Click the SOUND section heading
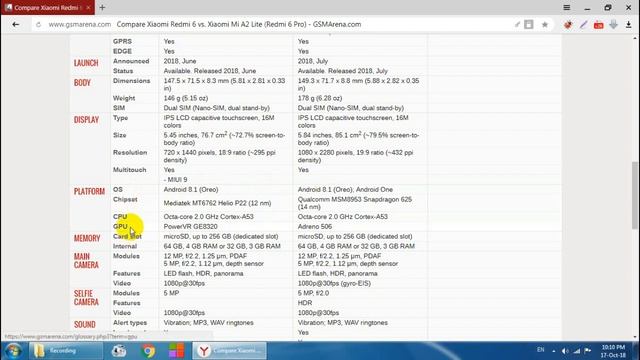The height and width of the screenshot is (360, 640). pyautogui.click(x=84, y=324)
